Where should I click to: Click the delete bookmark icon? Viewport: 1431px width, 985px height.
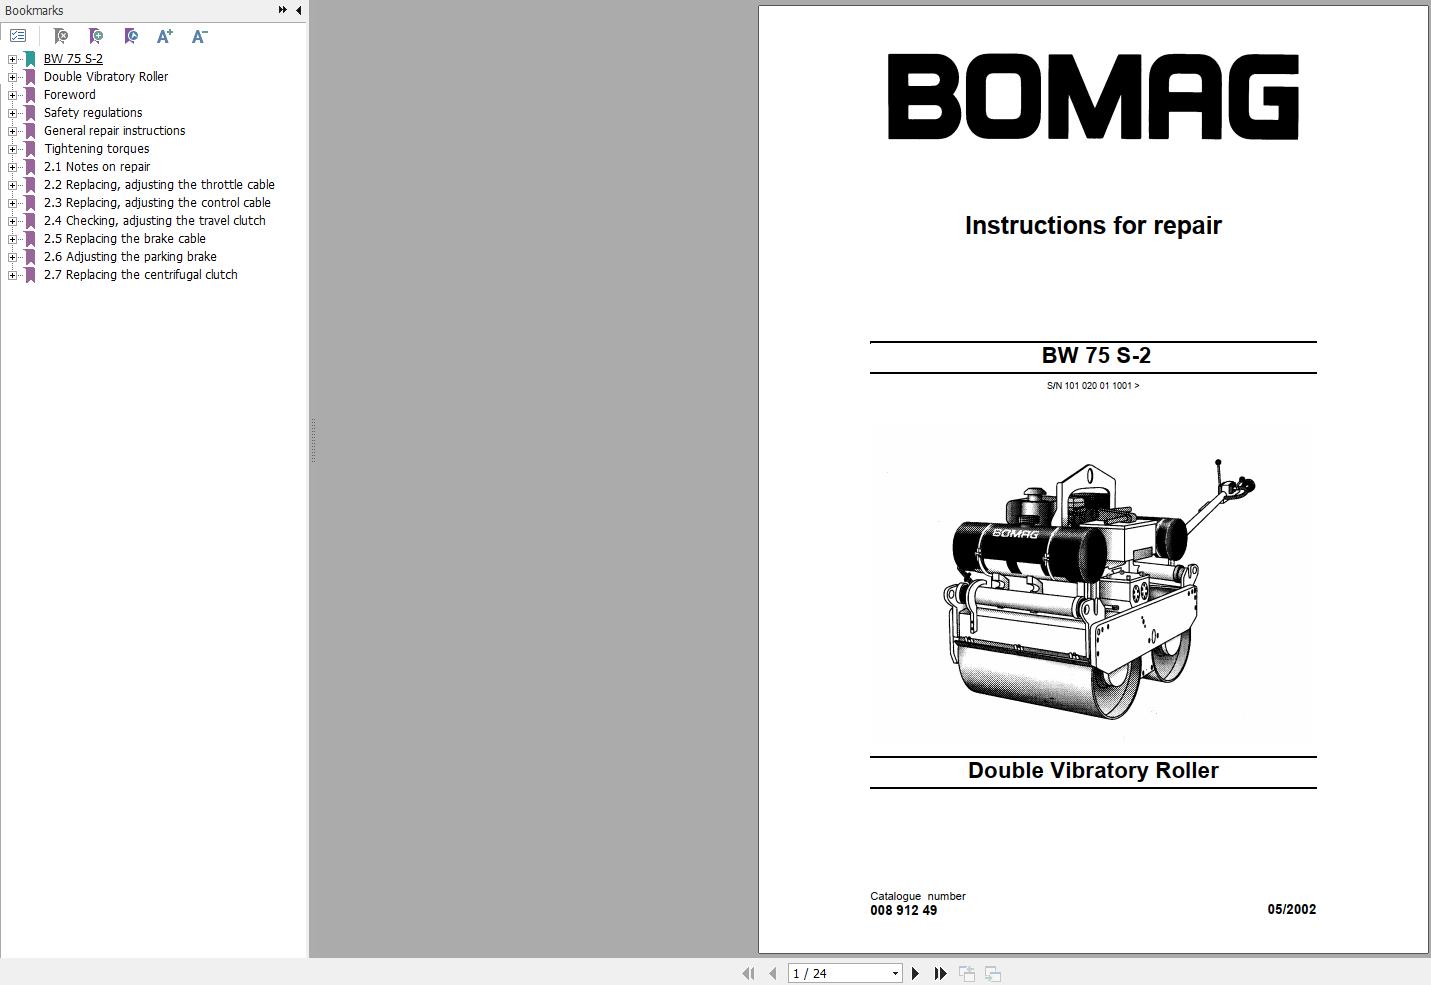(x=60, y=36)
